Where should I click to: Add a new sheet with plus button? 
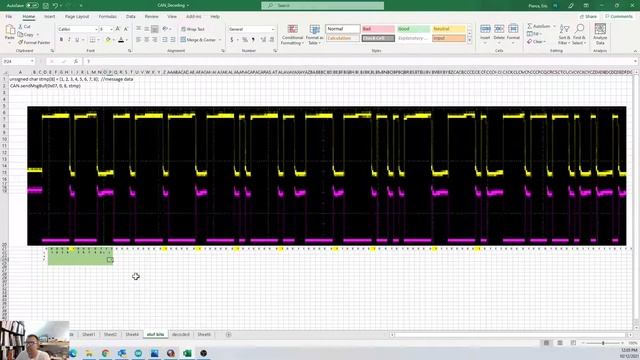point(229,334)
